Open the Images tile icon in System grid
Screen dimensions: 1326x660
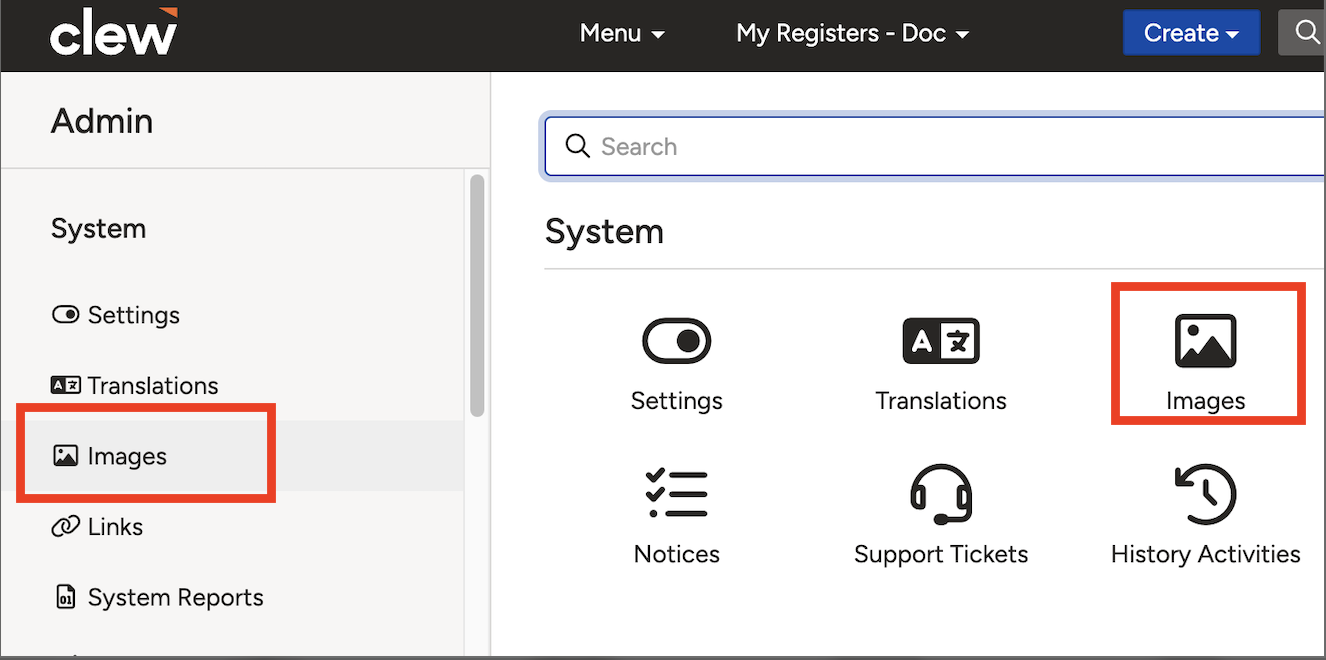(1205, 341)
